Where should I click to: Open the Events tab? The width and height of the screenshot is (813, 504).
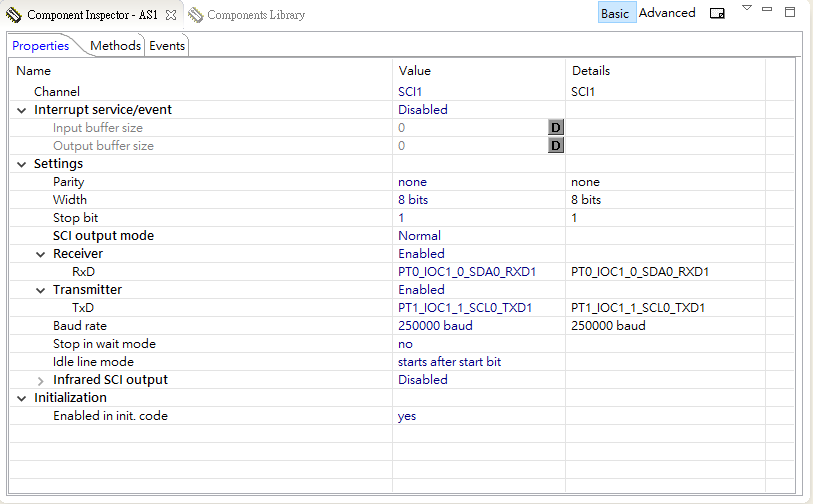pos(167,46)
